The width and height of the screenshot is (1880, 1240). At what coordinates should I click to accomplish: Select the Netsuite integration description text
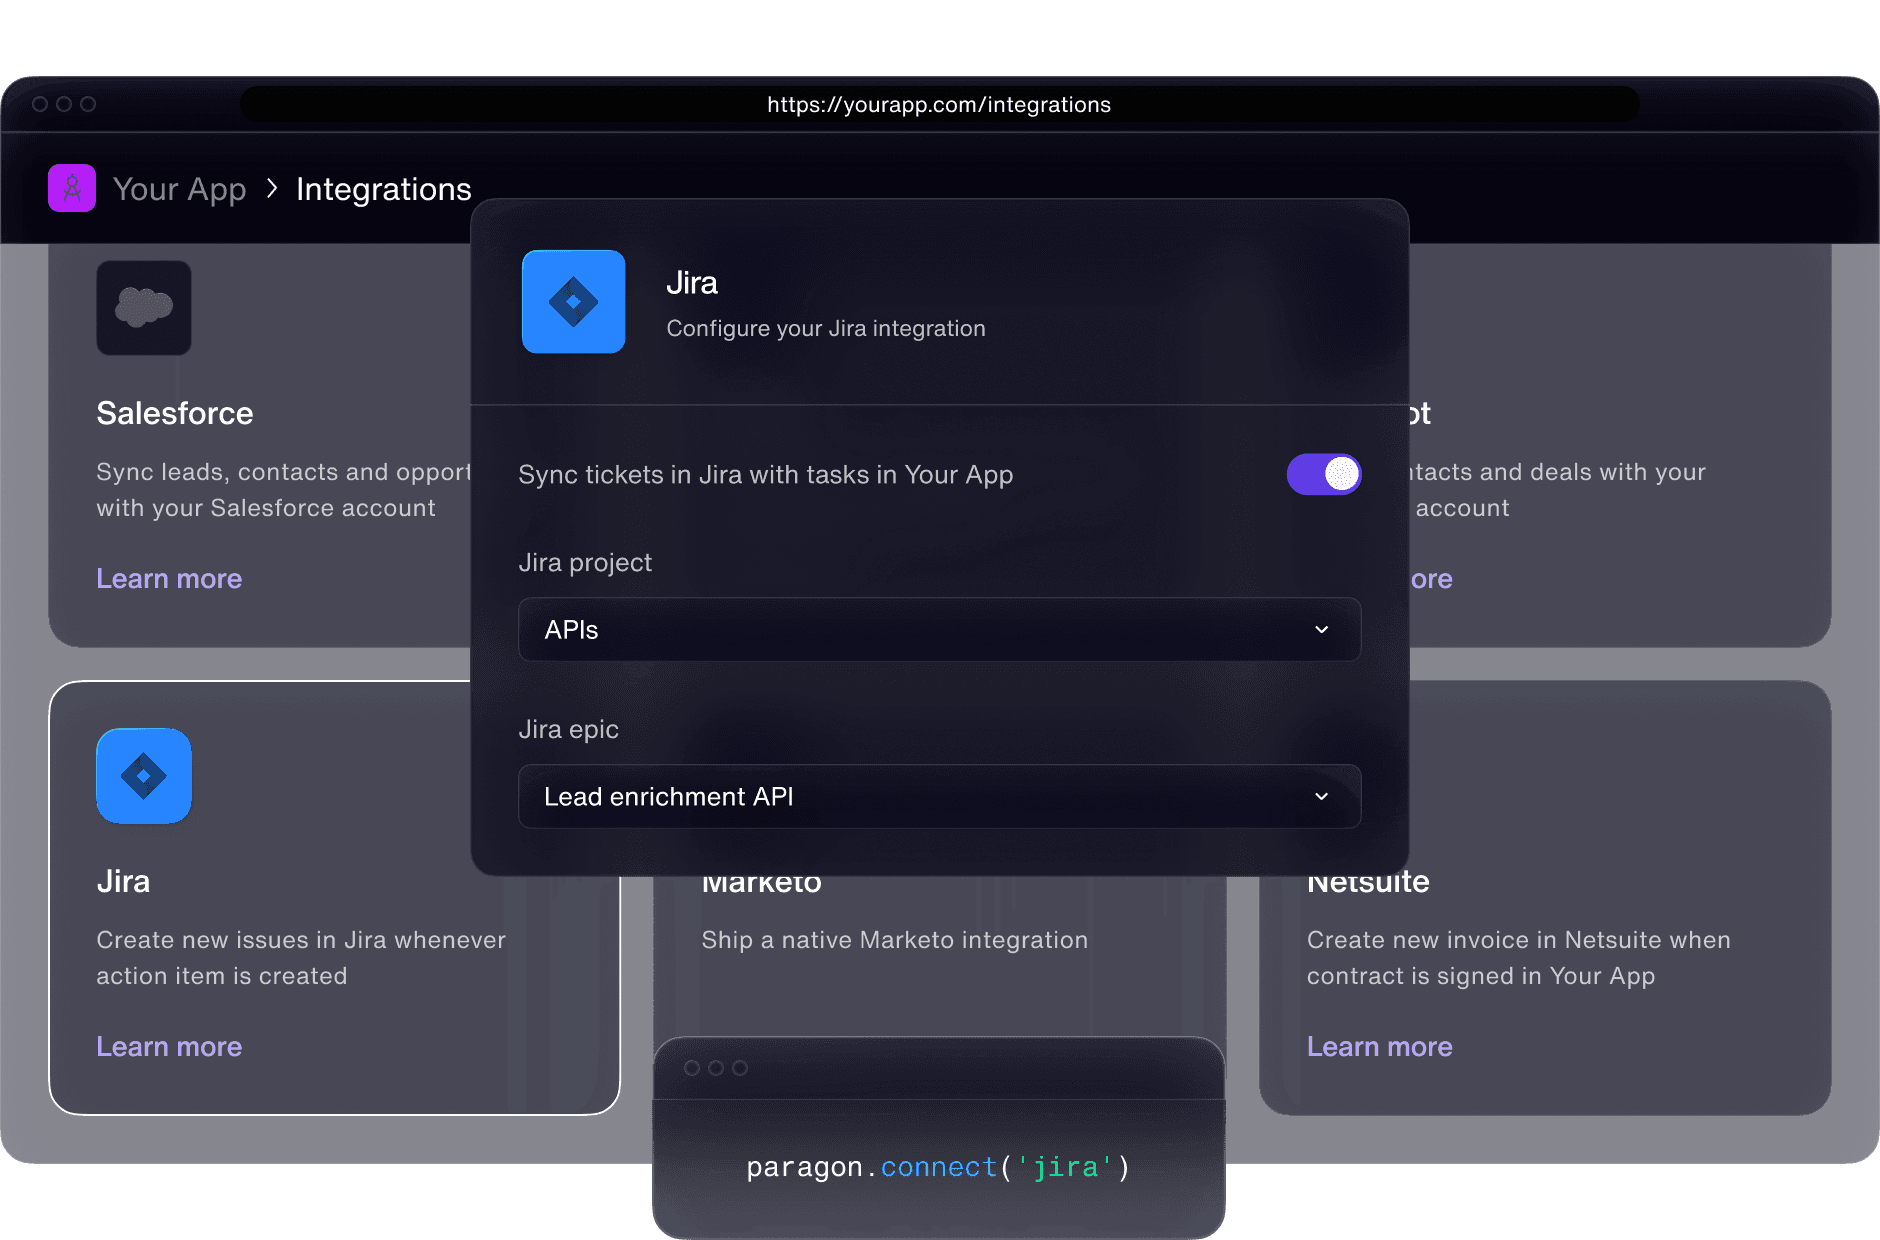(1517, 958)
